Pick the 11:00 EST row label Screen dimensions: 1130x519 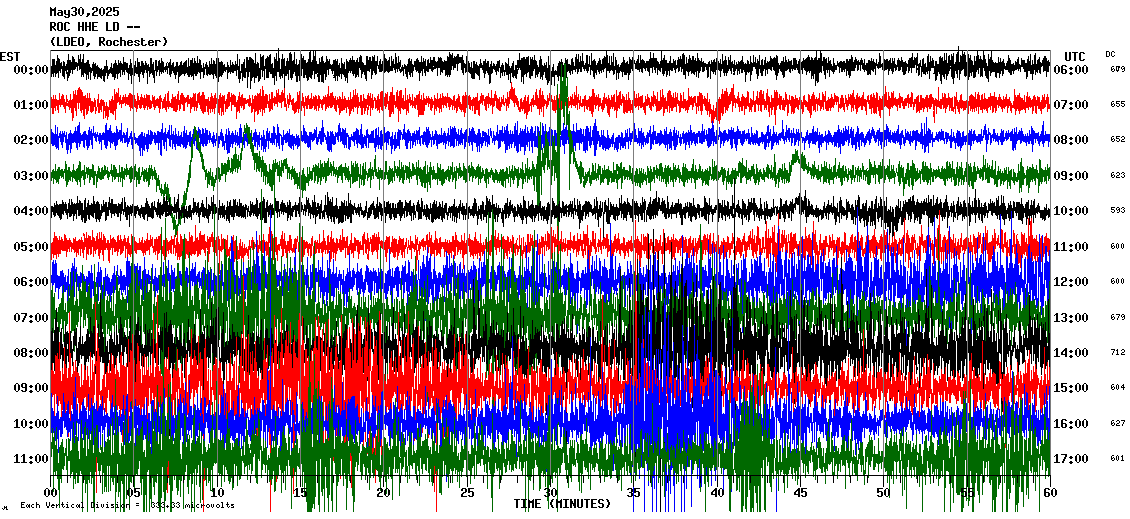click(x=32, y=459)
